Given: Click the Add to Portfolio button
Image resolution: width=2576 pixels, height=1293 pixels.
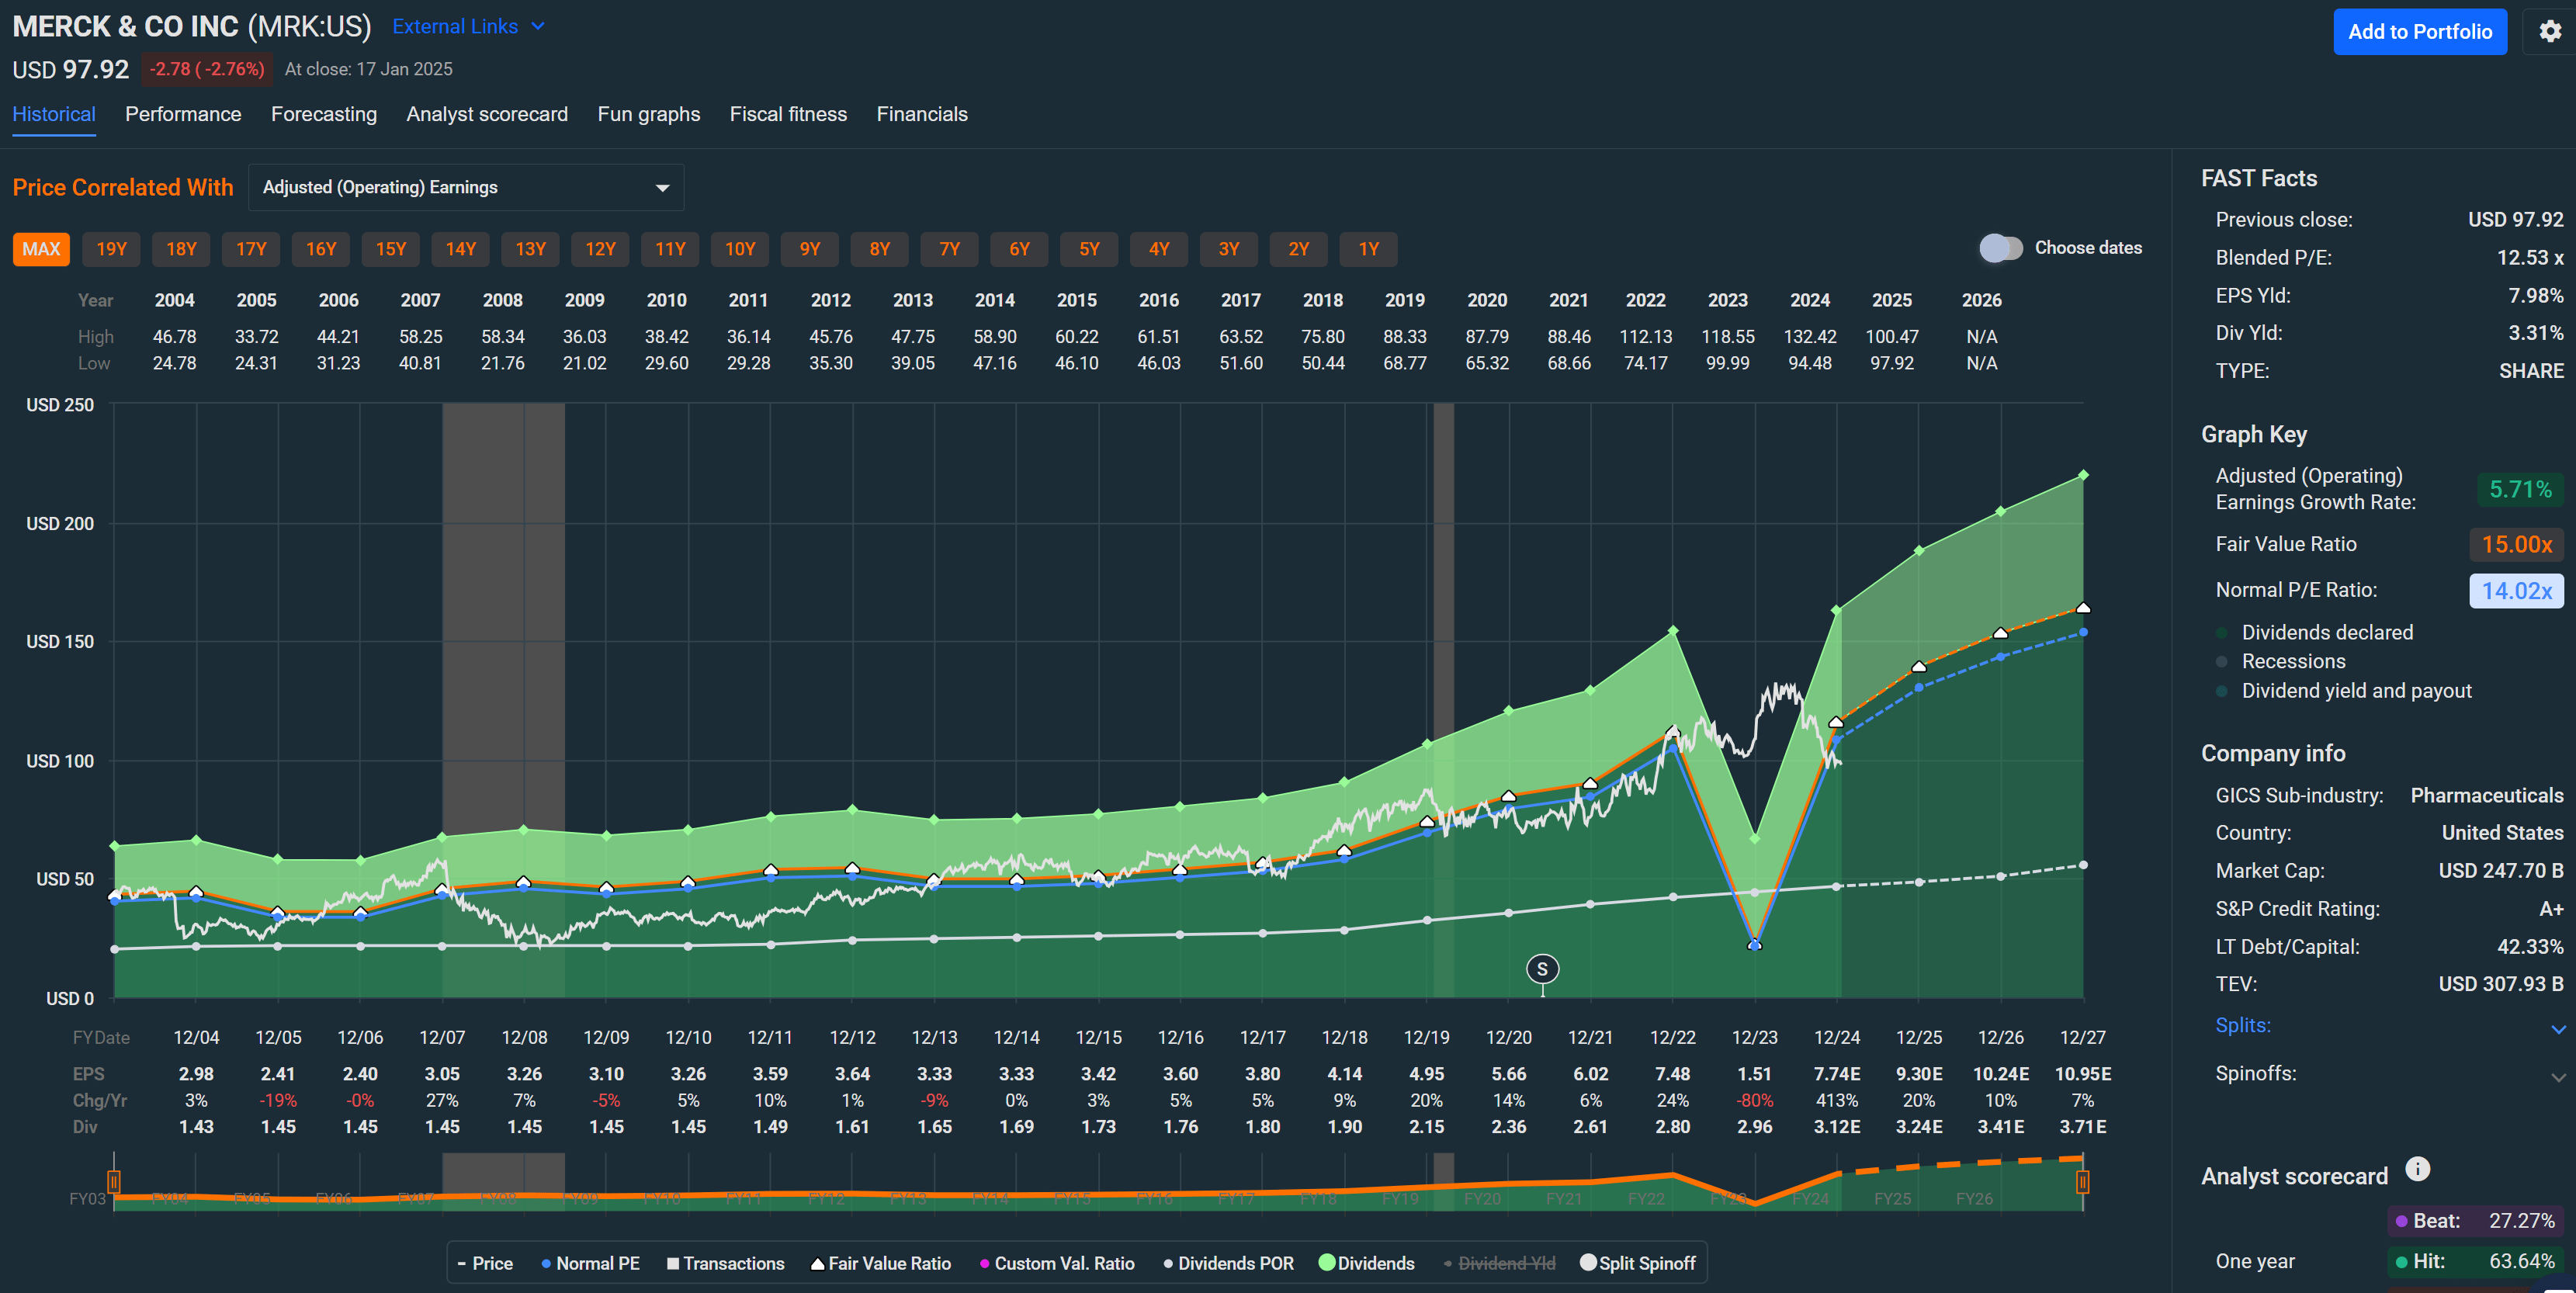Looking at the screenshot, I should click(2420, 31).
